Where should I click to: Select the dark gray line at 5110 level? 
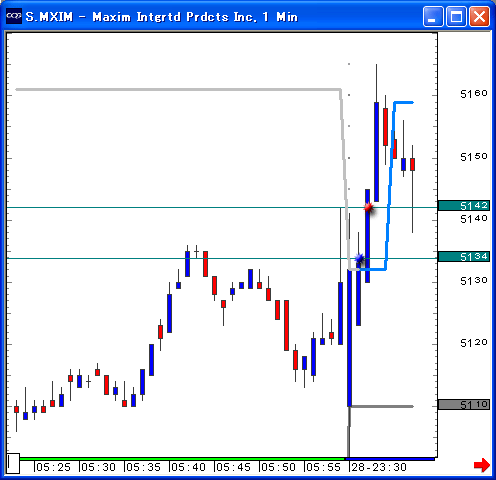tap(382, 406)
